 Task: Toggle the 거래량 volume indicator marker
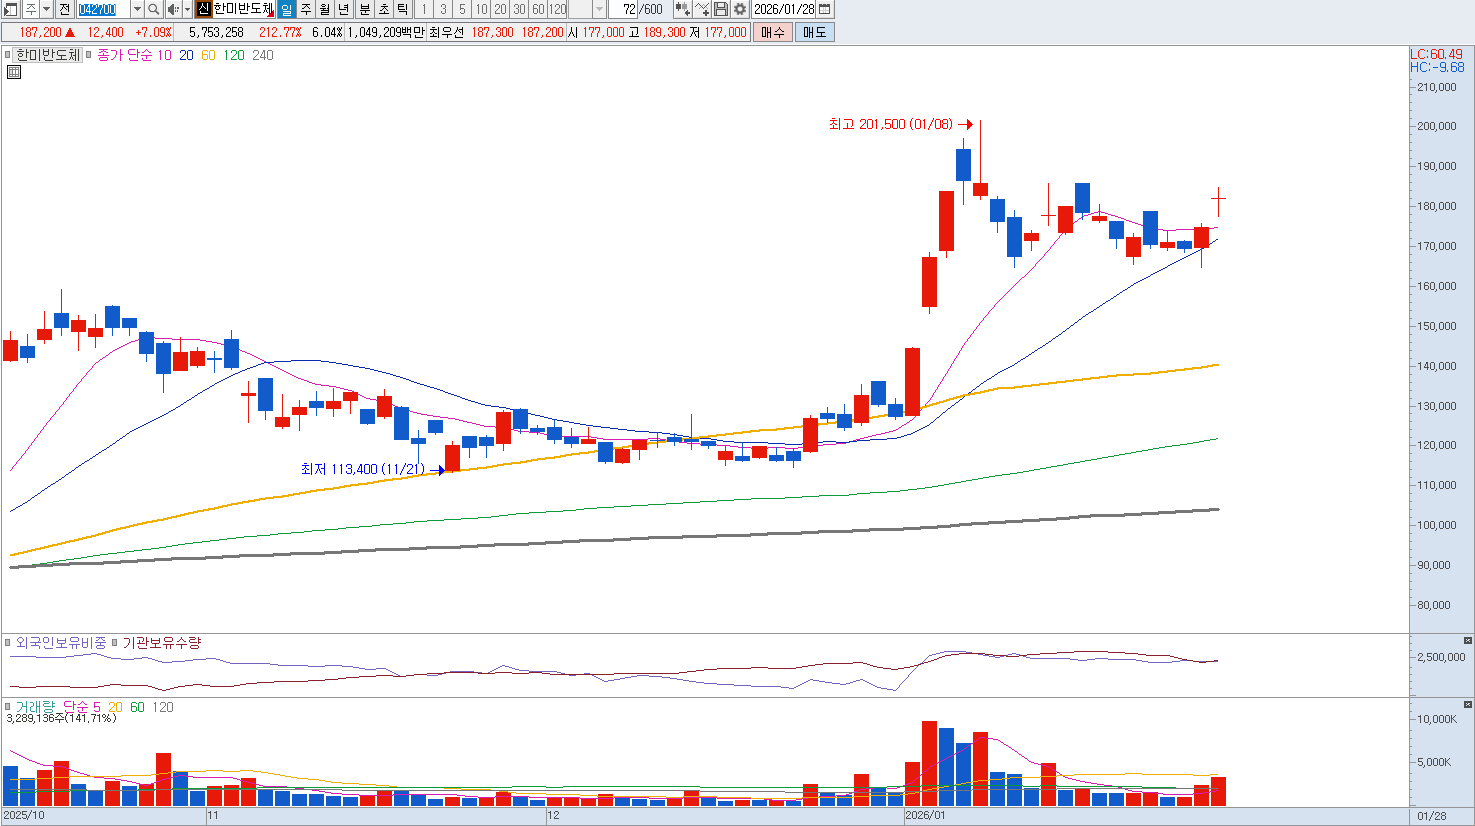pos(8,707)
